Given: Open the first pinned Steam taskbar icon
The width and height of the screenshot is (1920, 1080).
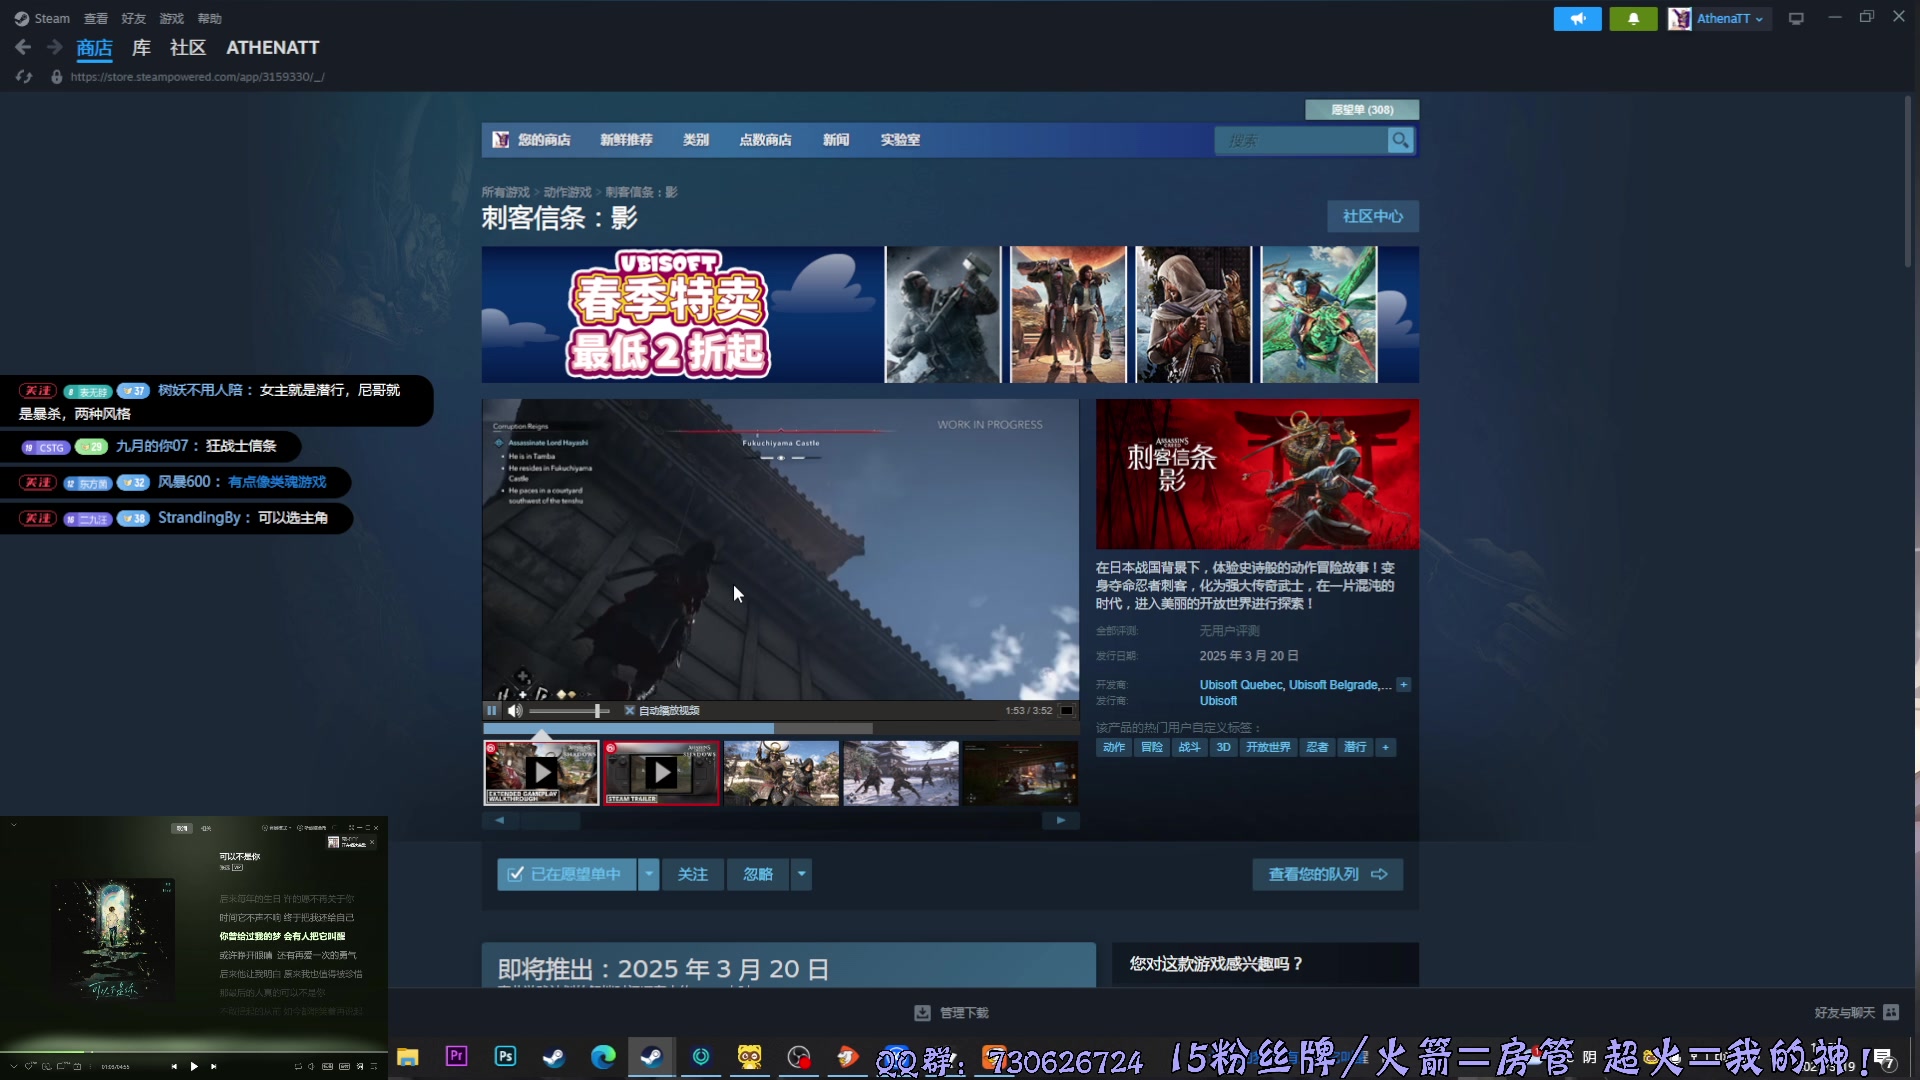Looking at the screenshot, I should coord(553,1056).
